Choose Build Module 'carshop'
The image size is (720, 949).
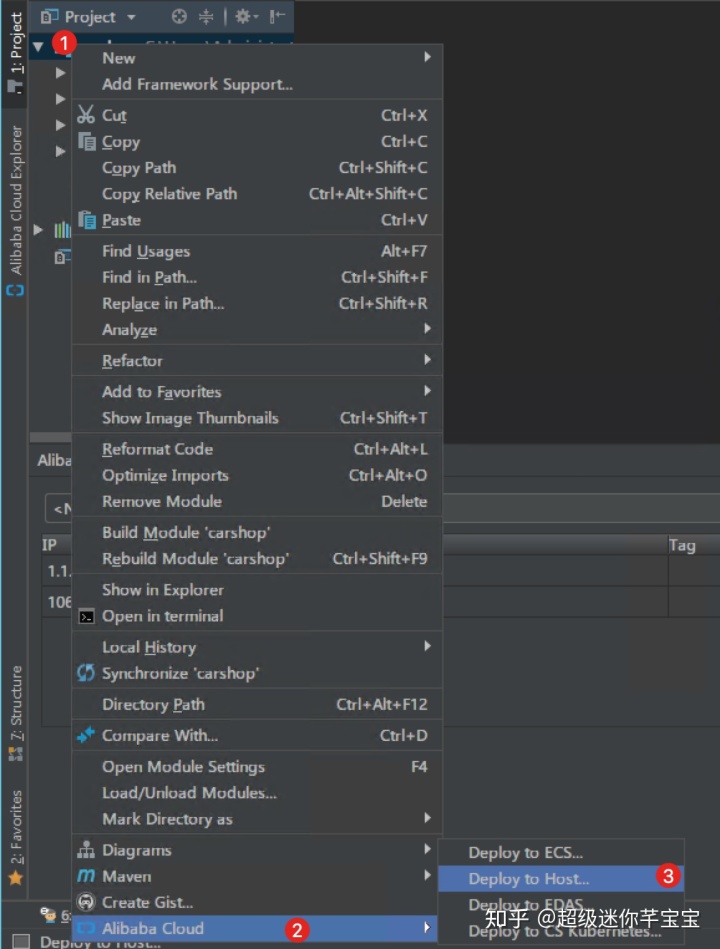pyautogui.click(x=257, y=533)
